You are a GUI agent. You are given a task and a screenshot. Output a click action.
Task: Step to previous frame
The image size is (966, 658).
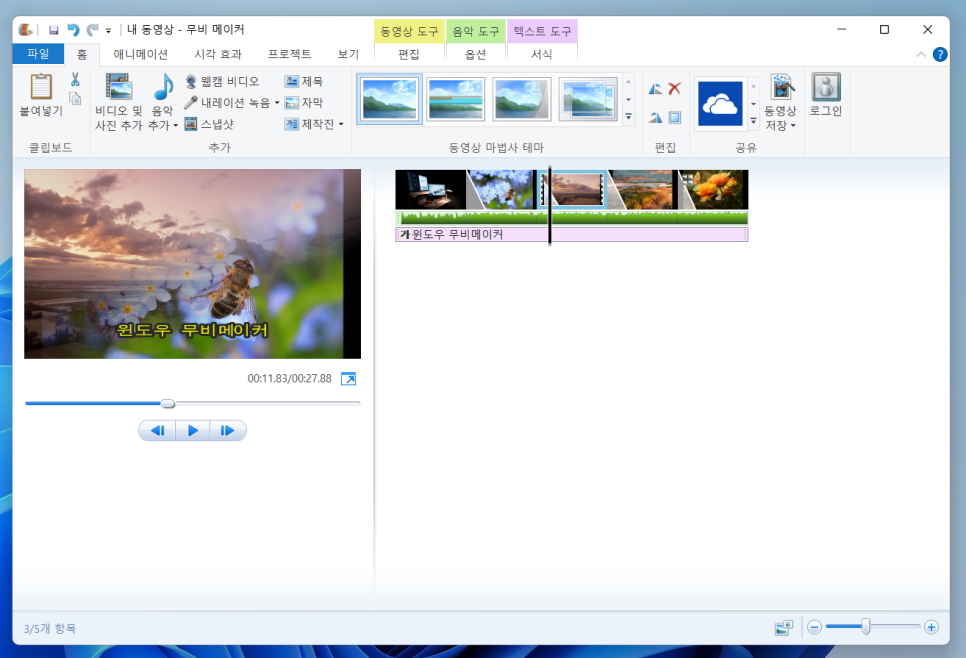coord(158,431)
